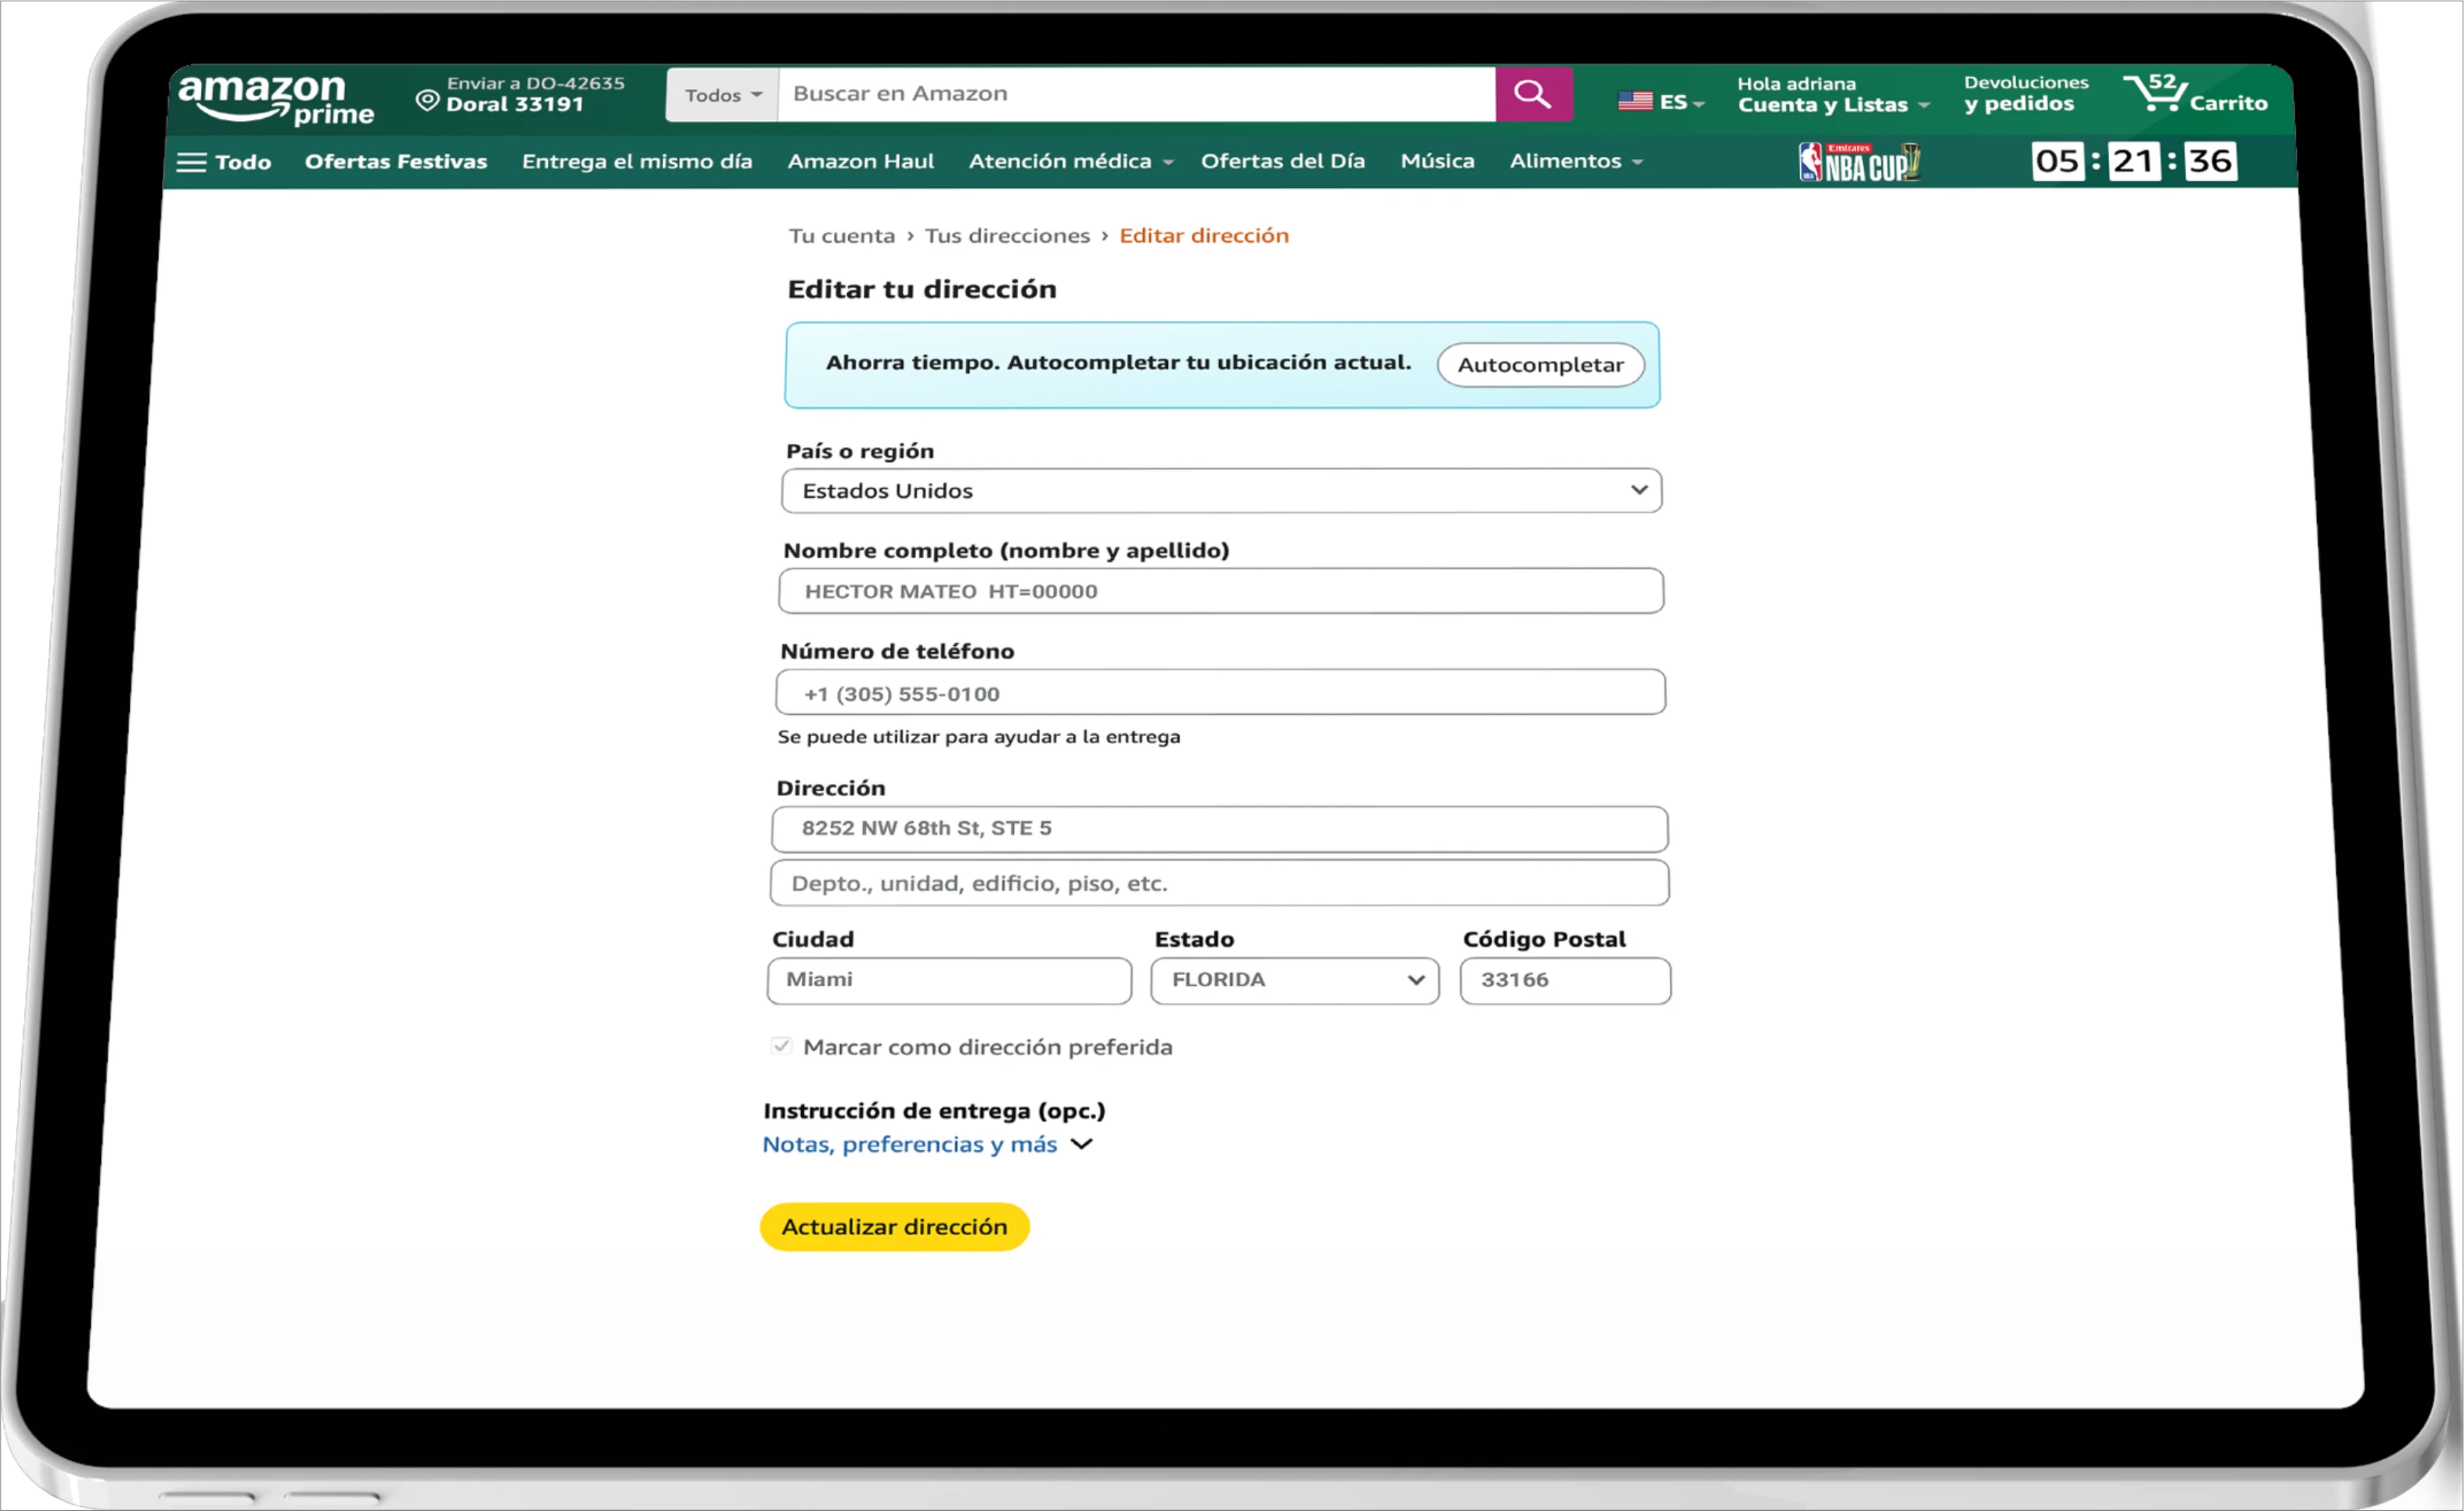Click the location pin delivery icon
The image size is (2464, 1511).
pos(427,100)
